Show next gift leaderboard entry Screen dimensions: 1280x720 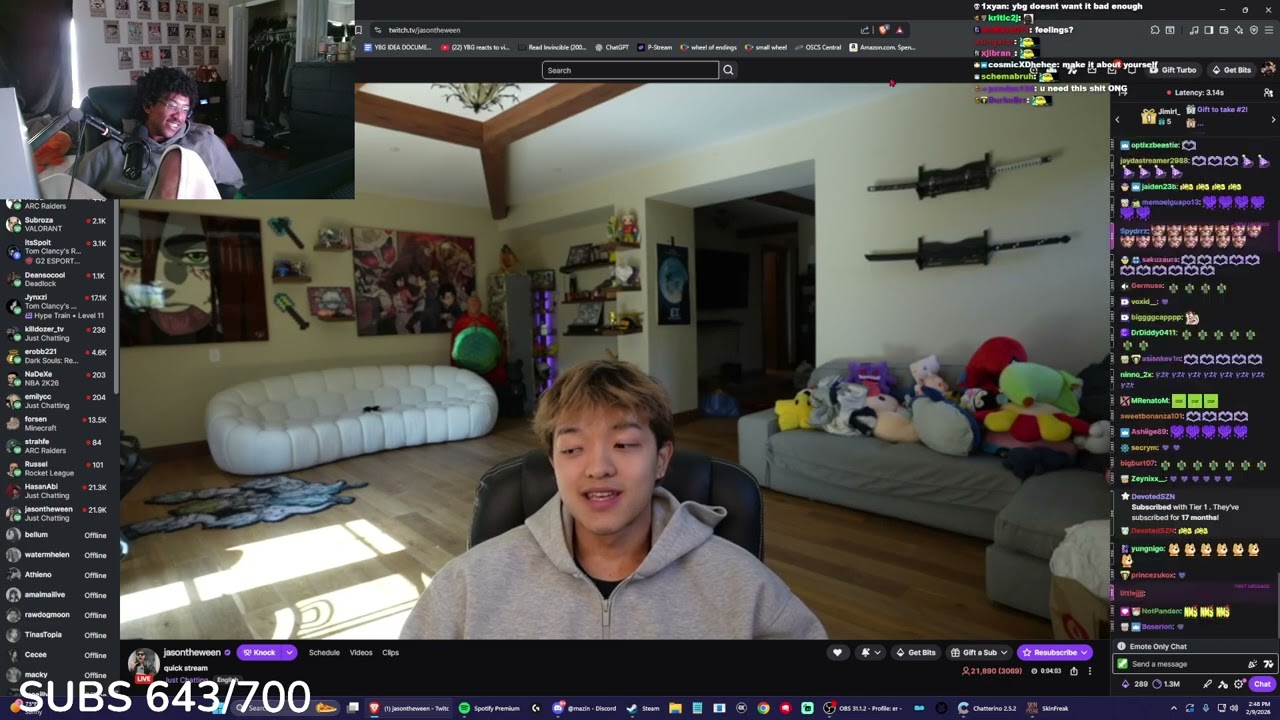[x=1271, y=119]
